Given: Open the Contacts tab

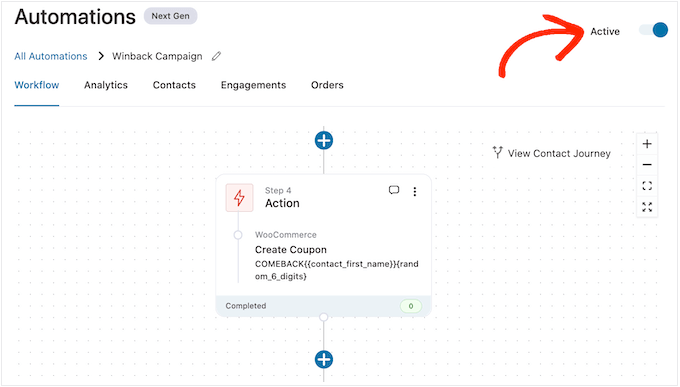Looking at the screenshot, I should (x=174, y=85).
